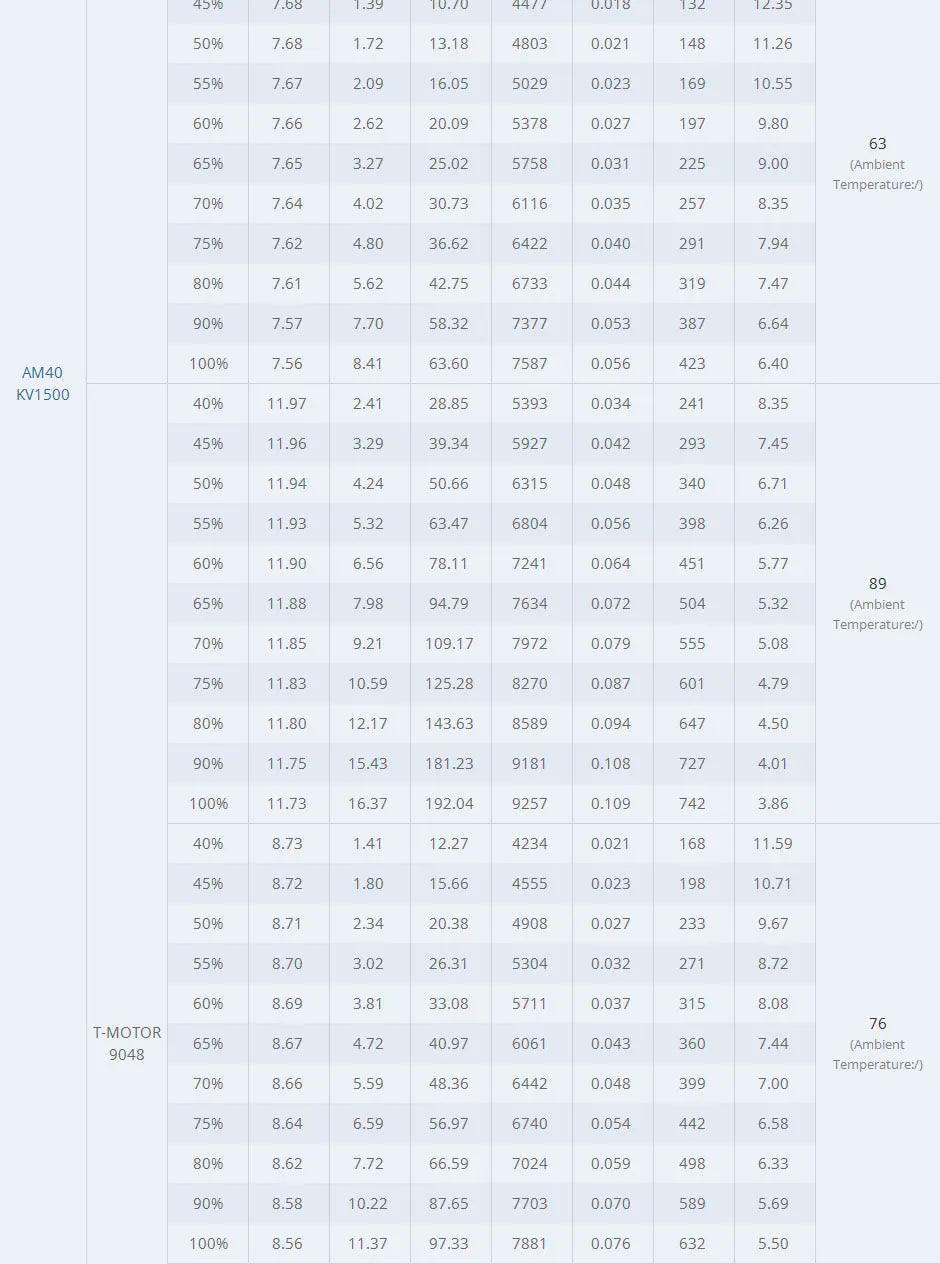Click the 125.28 power value cell
This screenshot has height=1264, width=940.
pos(449,684)
